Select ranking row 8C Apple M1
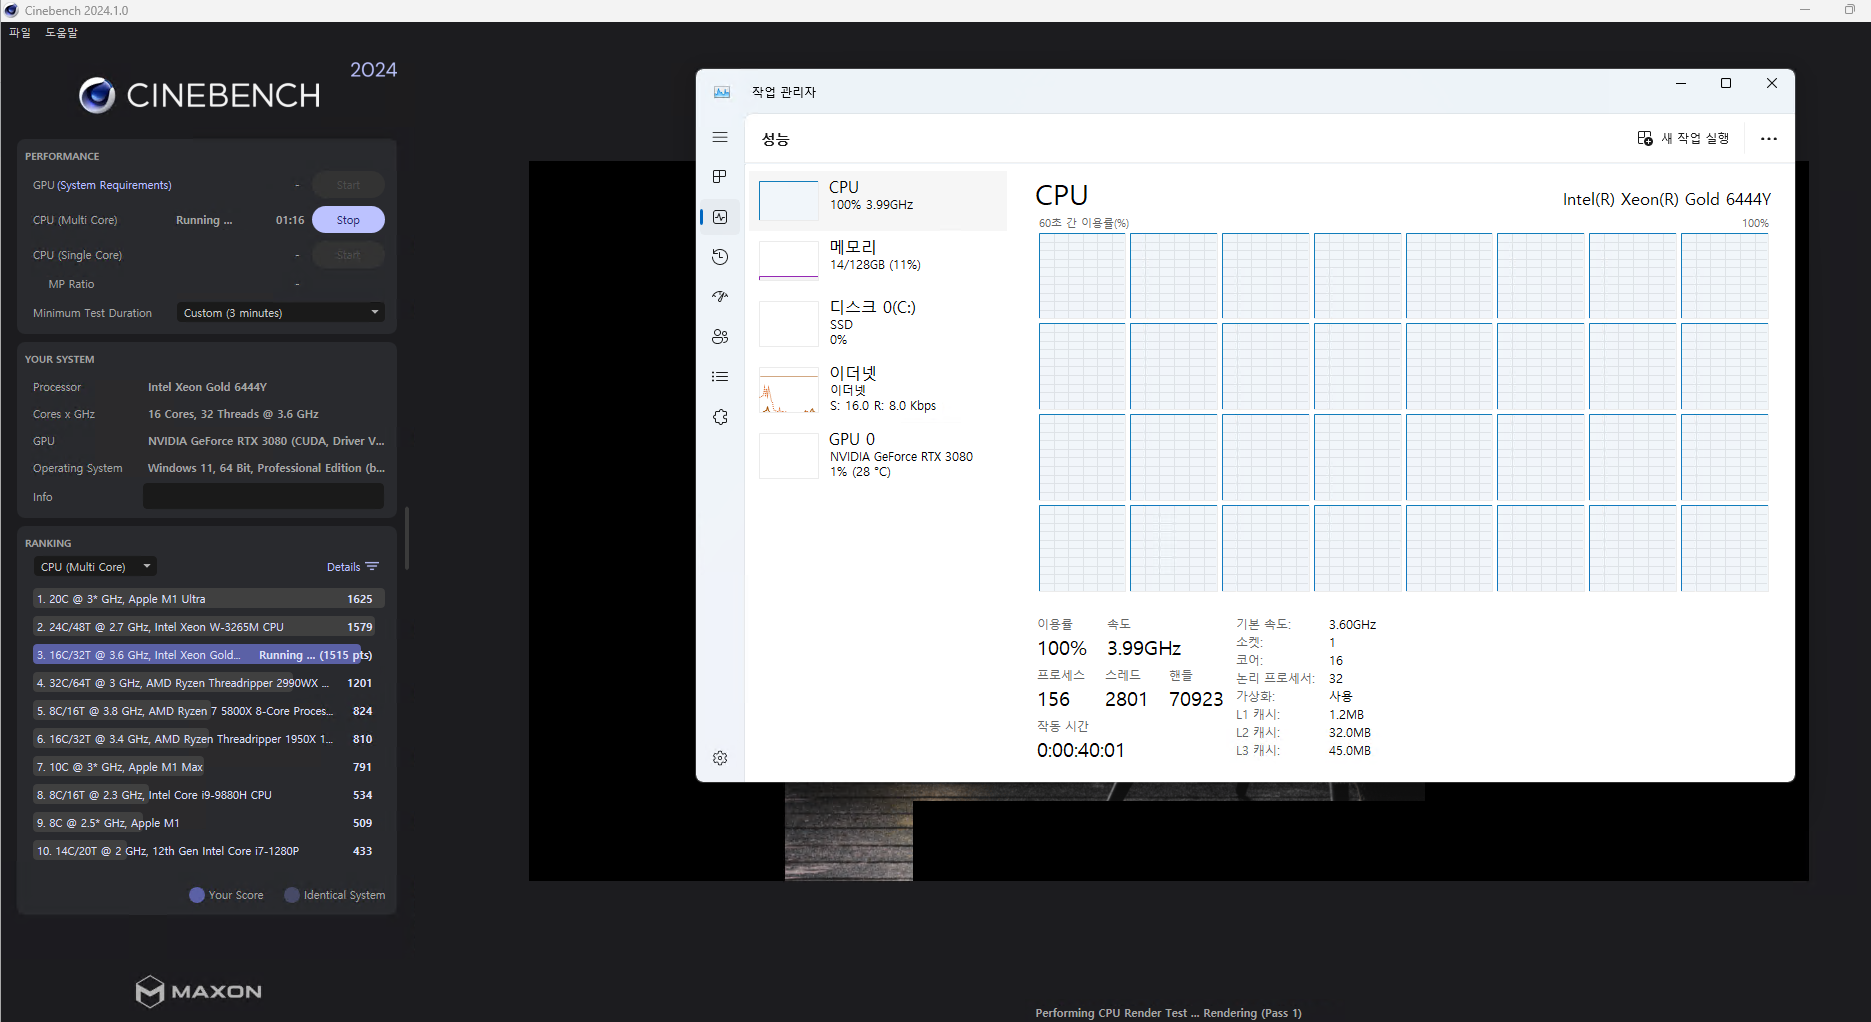 click(208, 823)
